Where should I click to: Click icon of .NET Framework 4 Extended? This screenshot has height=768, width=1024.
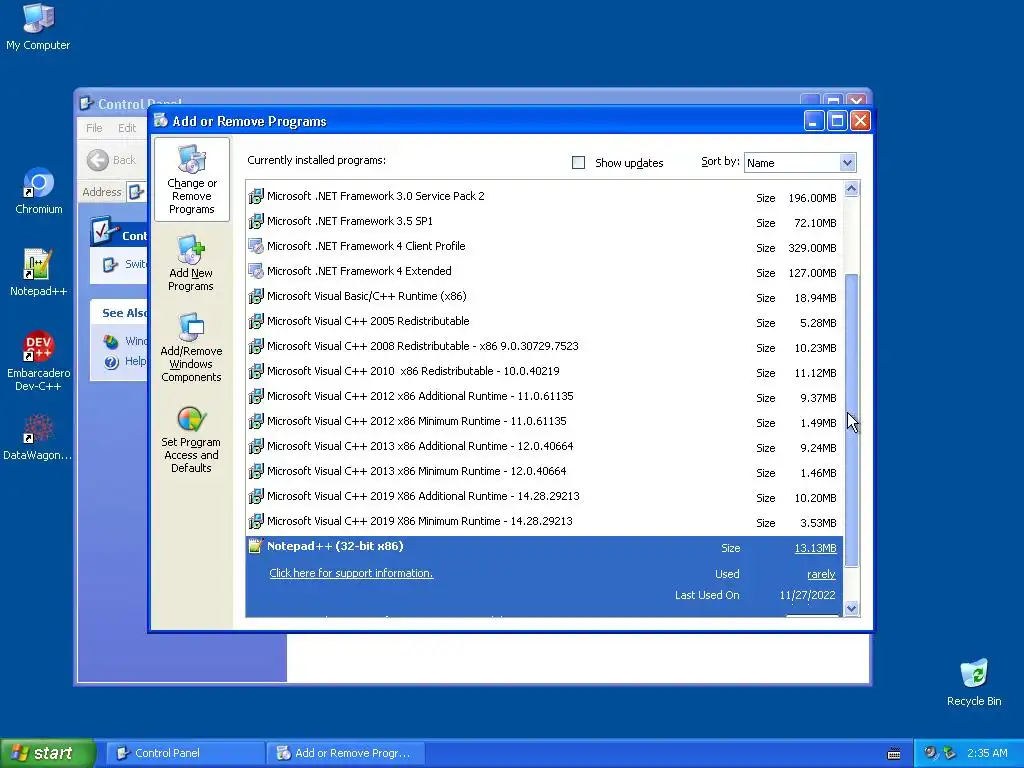pos(256,271)
